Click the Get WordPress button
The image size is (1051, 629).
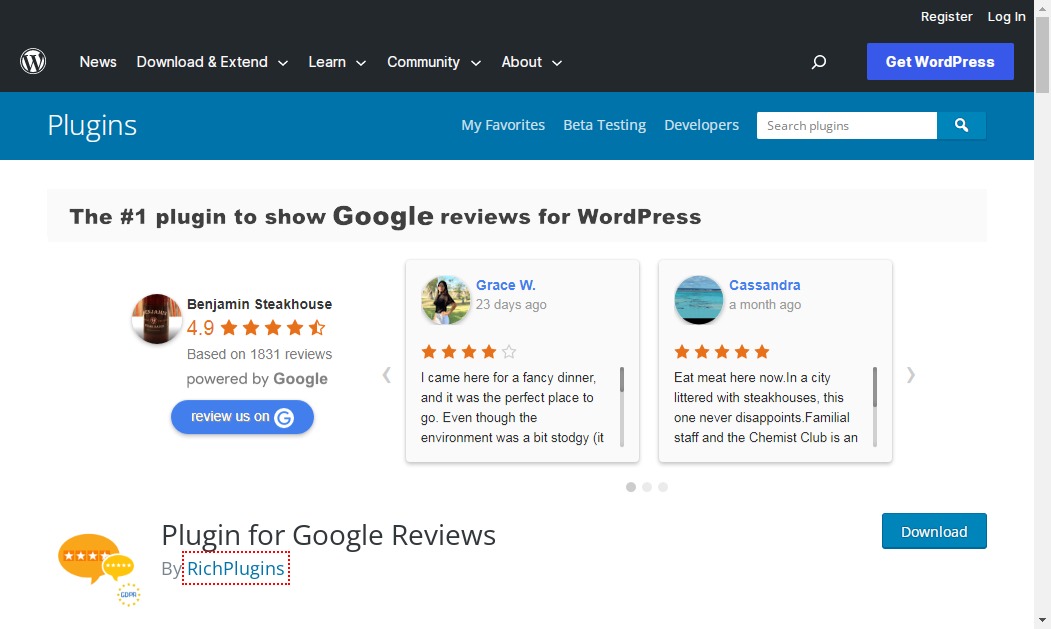[x=940, y=62]
